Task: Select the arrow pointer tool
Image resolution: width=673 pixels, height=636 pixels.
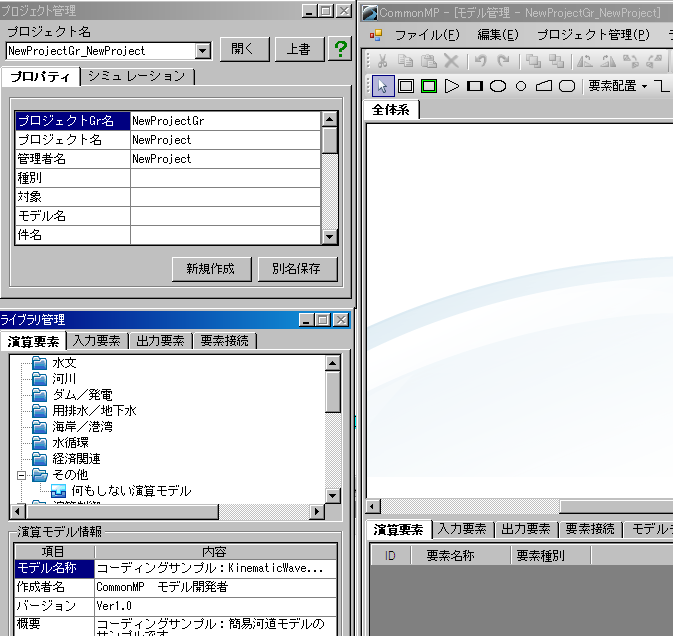Action: (x=383, y=86)
